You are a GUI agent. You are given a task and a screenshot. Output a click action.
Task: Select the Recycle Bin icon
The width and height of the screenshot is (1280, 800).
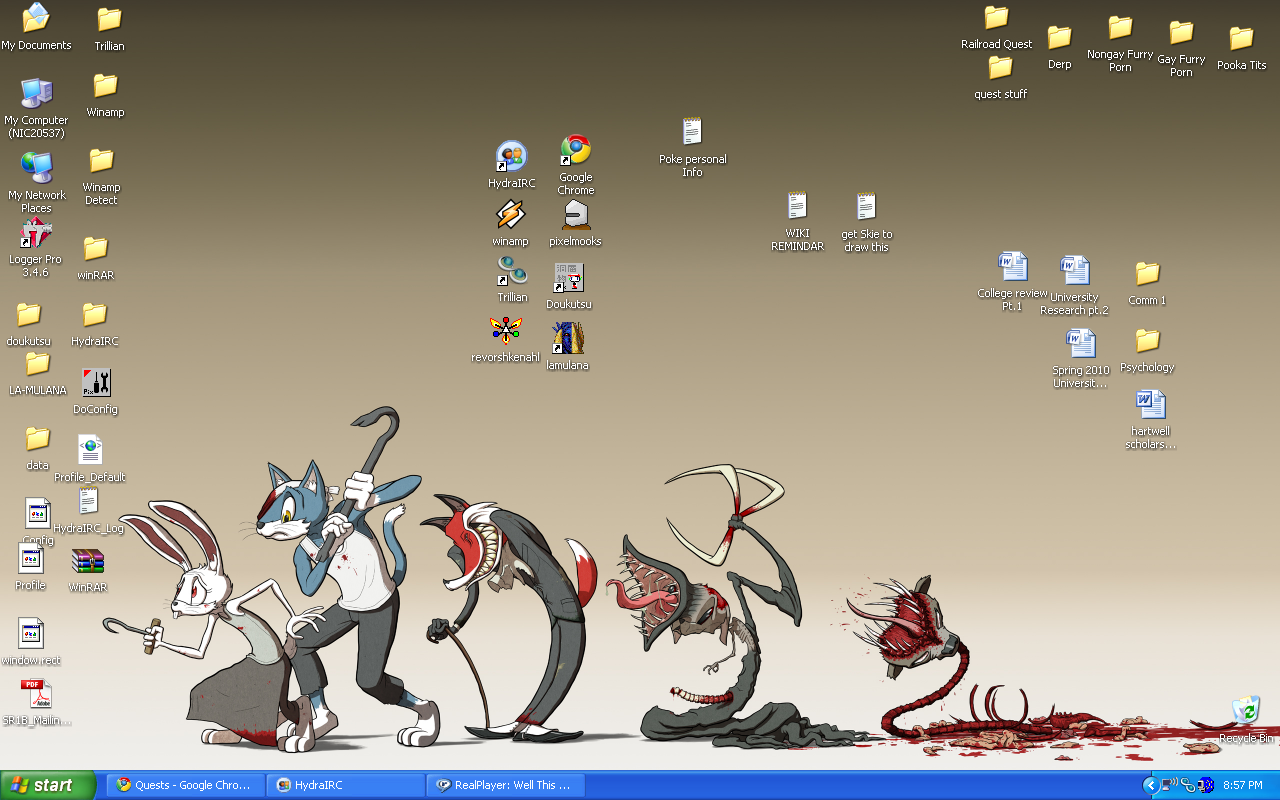pyautogui.click(x=1246, y=711)
